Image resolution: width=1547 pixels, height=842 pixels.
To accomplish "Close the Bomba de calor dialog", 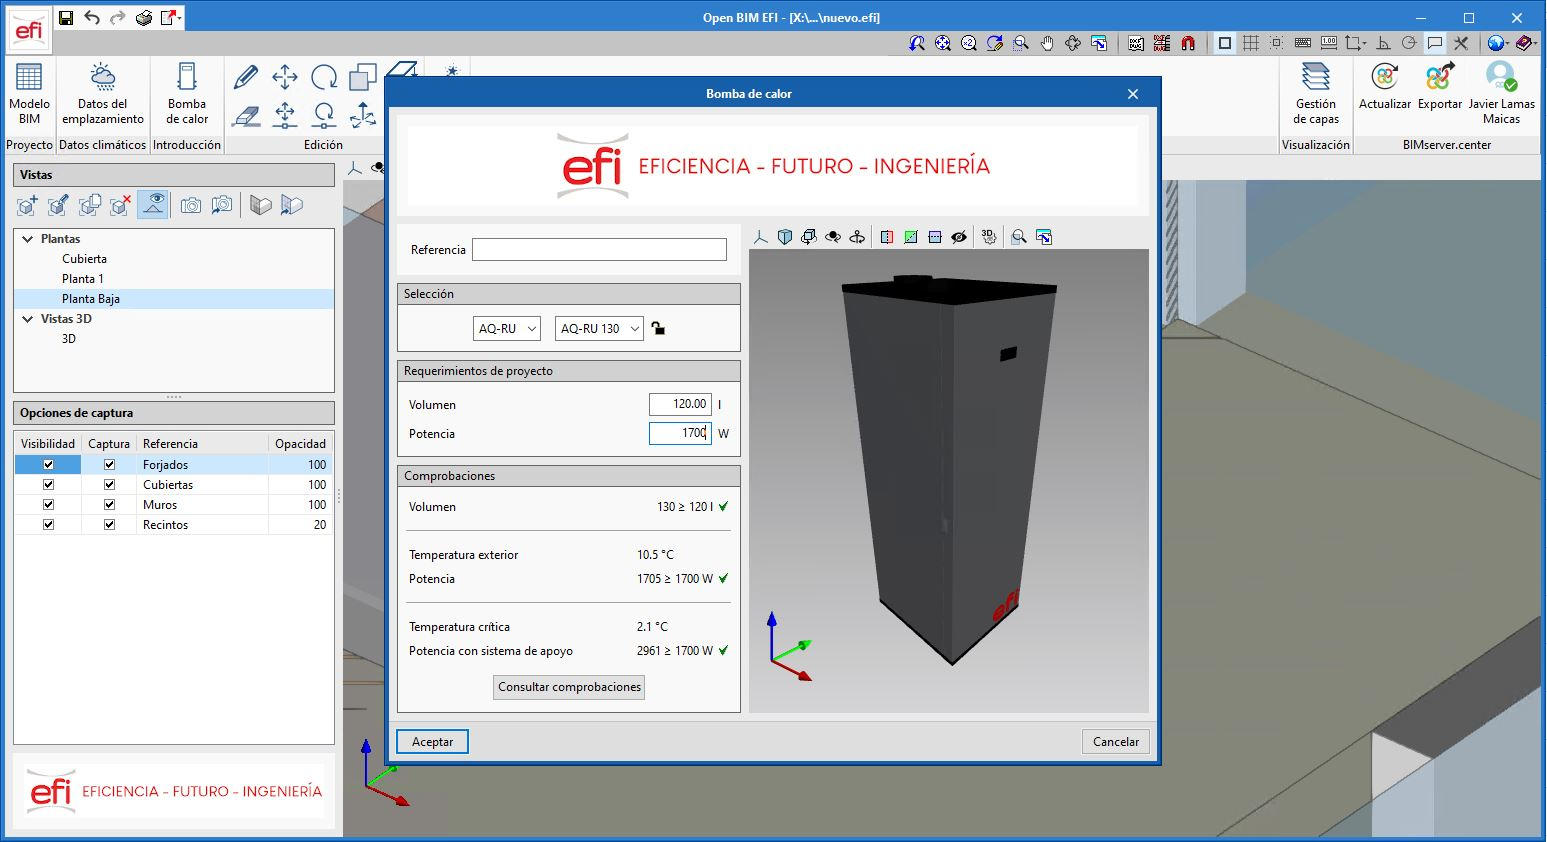I will coord(1133,94).
